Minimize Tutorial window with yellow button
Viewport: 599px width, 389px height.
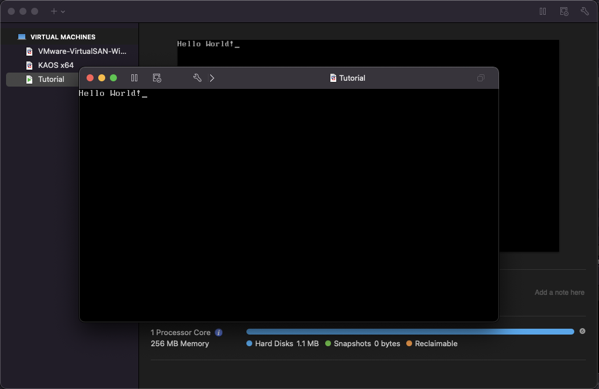pos(102,78)
